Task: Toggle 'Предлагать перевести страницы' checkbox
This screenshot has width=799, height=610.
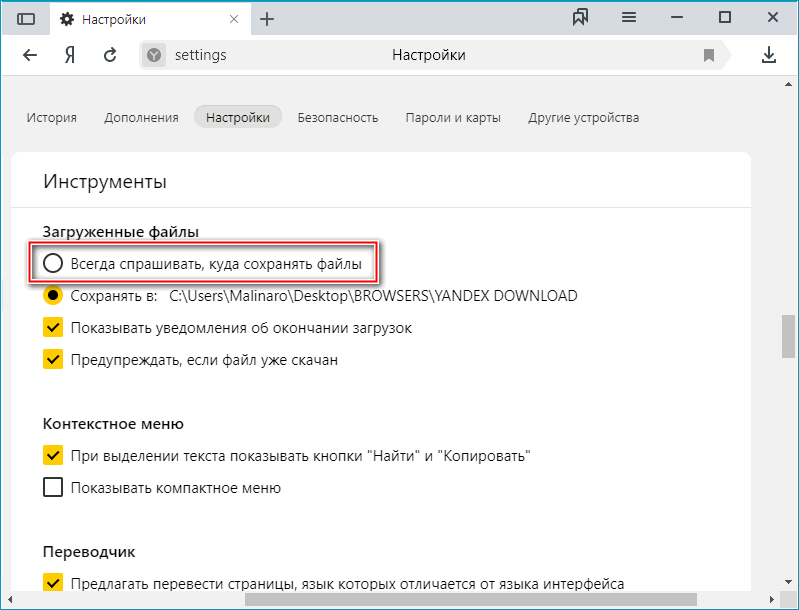Action: tap(53, 582)
